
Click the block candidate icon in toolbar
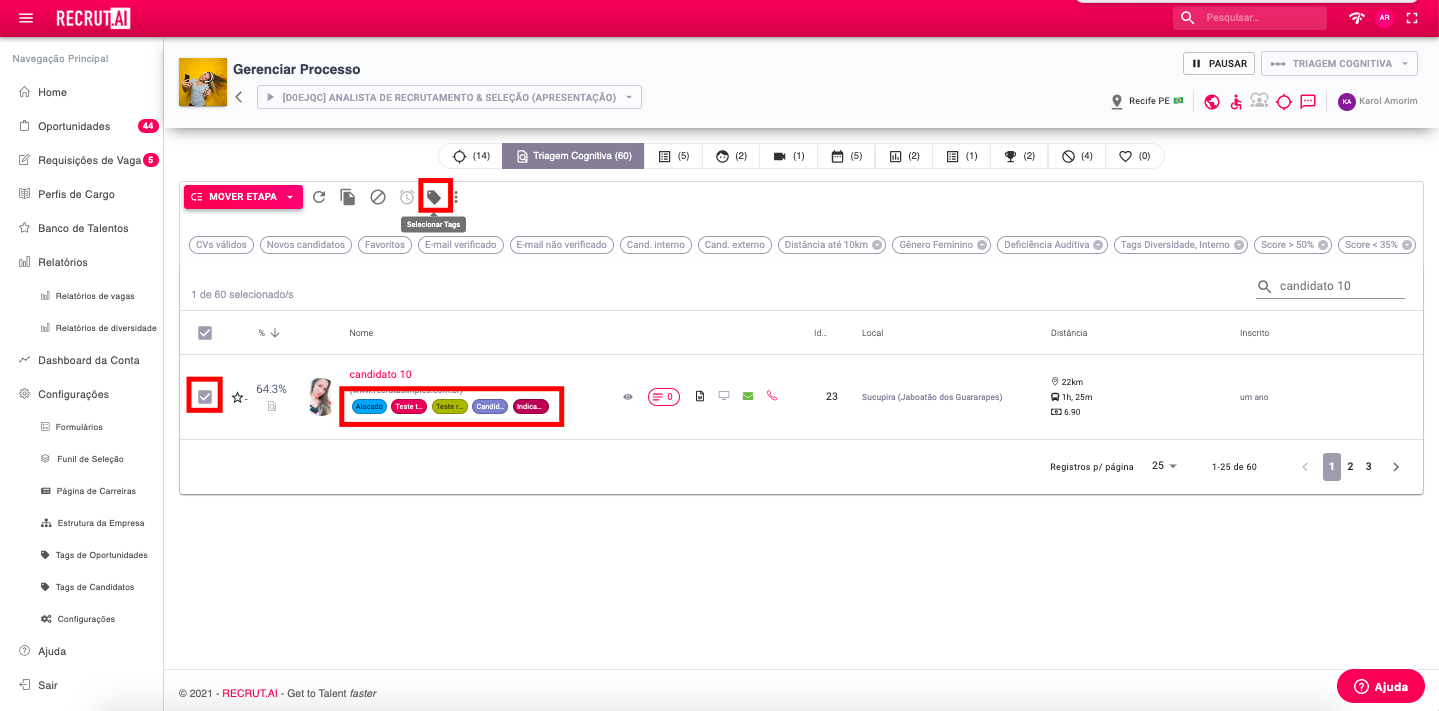pyautogui.click(x=378, y=197)
